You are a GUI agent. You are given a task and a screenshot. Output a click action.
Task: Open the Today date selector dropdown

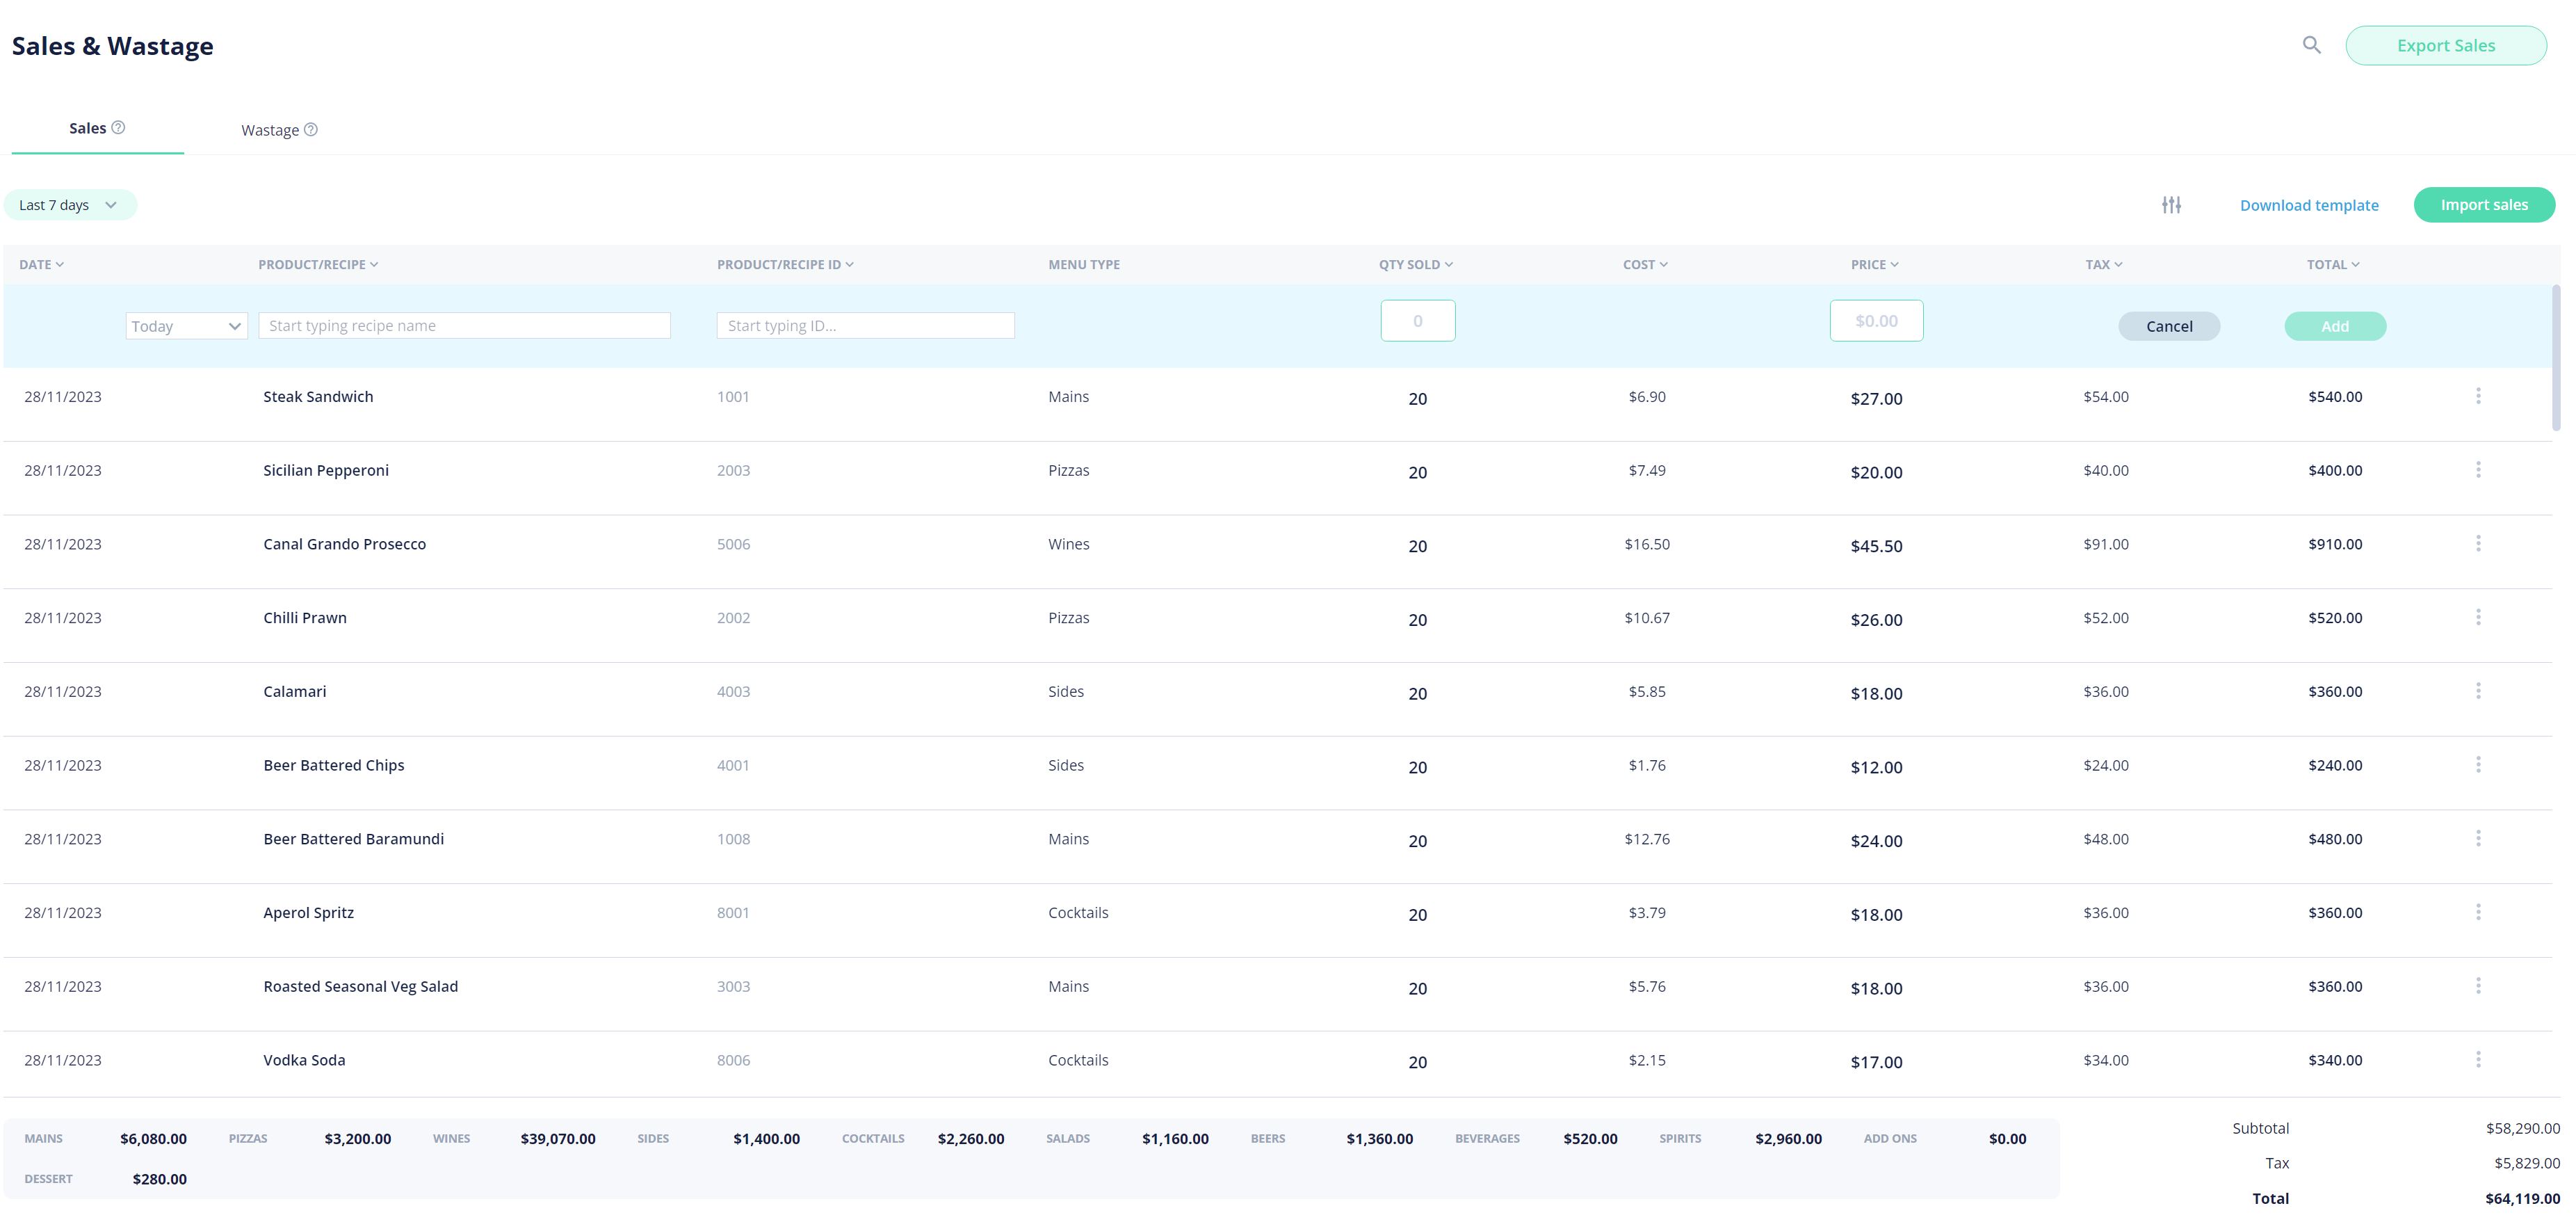[x=186, y=325]
